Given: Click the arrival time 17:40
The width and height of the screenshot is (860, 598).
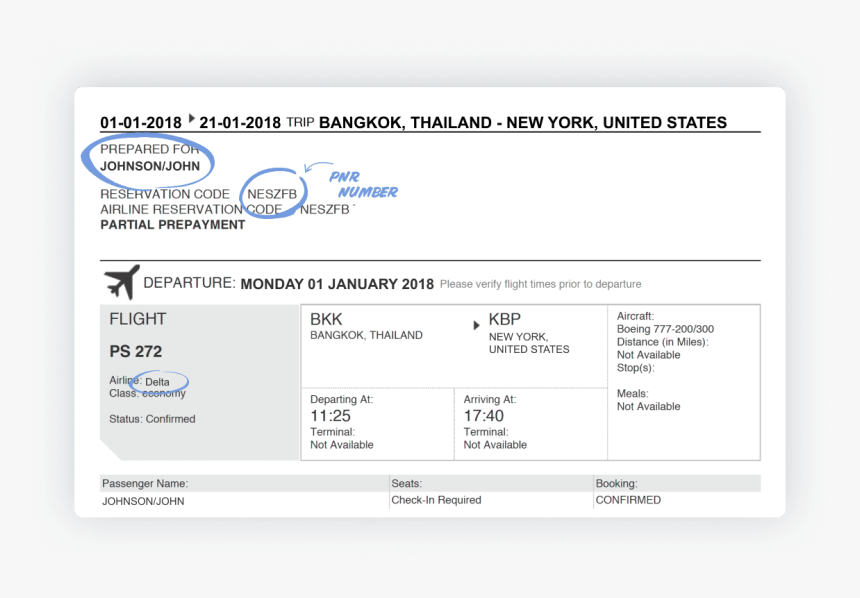Looking at the screenshot, I should [484, 416].
